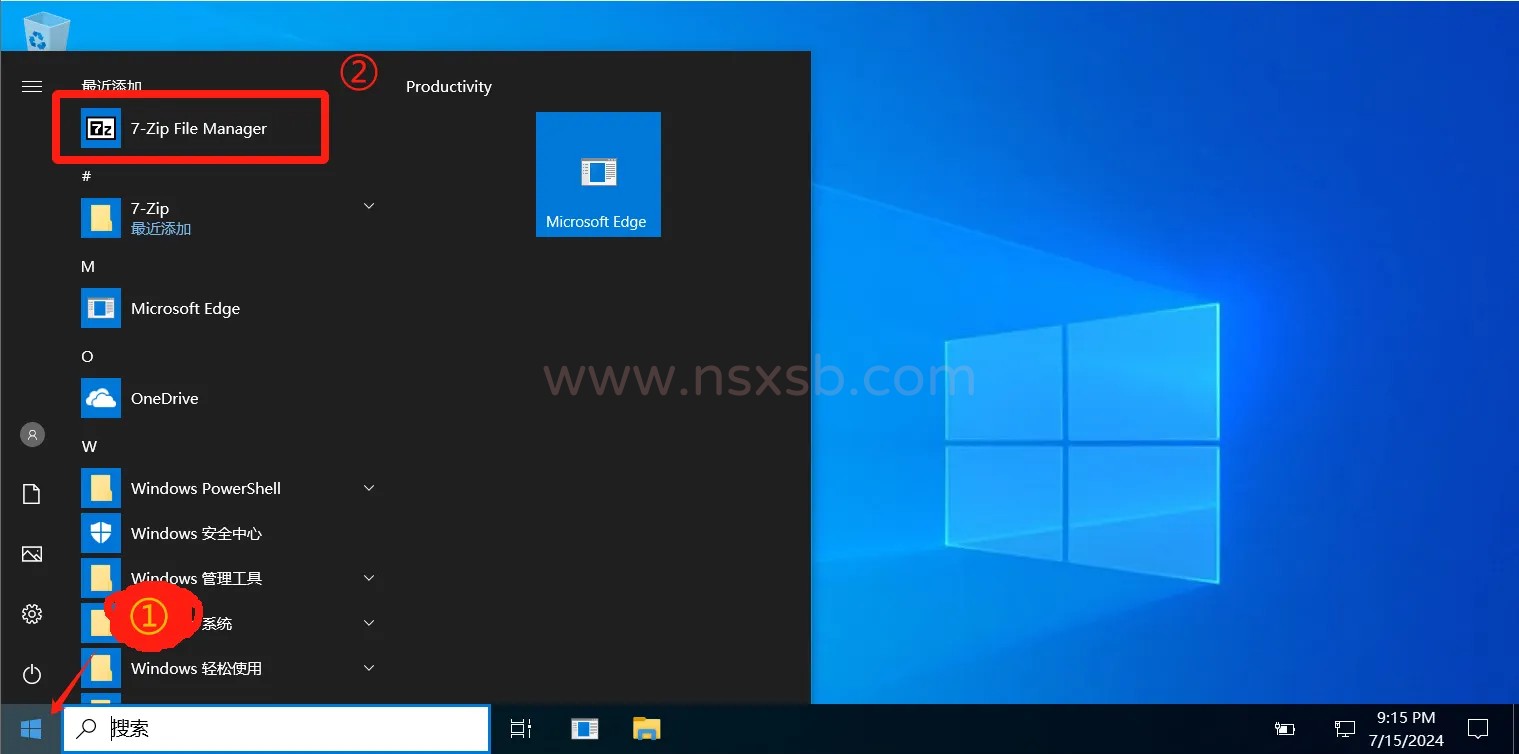The width and height of the screenshot is (1519, 754).
Task: Click the Power icon in Start sidebar
Action: 32,673
